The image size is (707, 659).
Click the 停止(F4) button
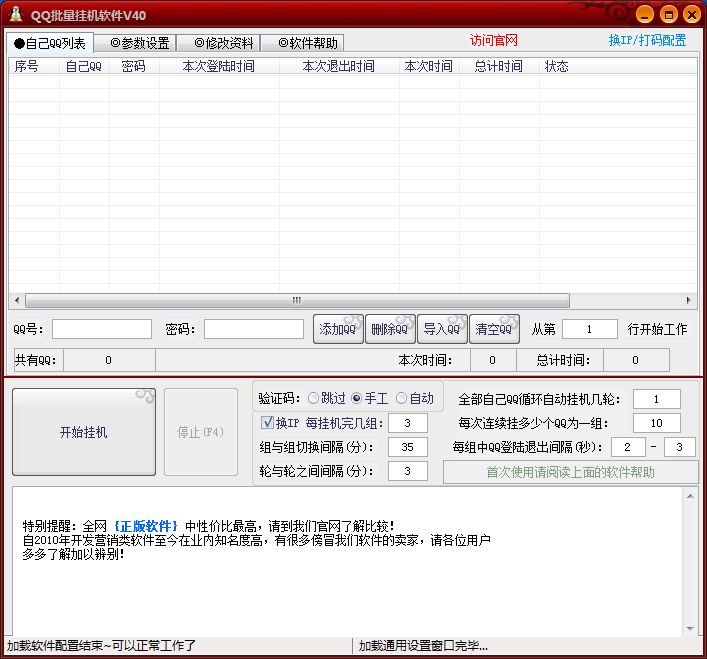click(x=201, y=432)
